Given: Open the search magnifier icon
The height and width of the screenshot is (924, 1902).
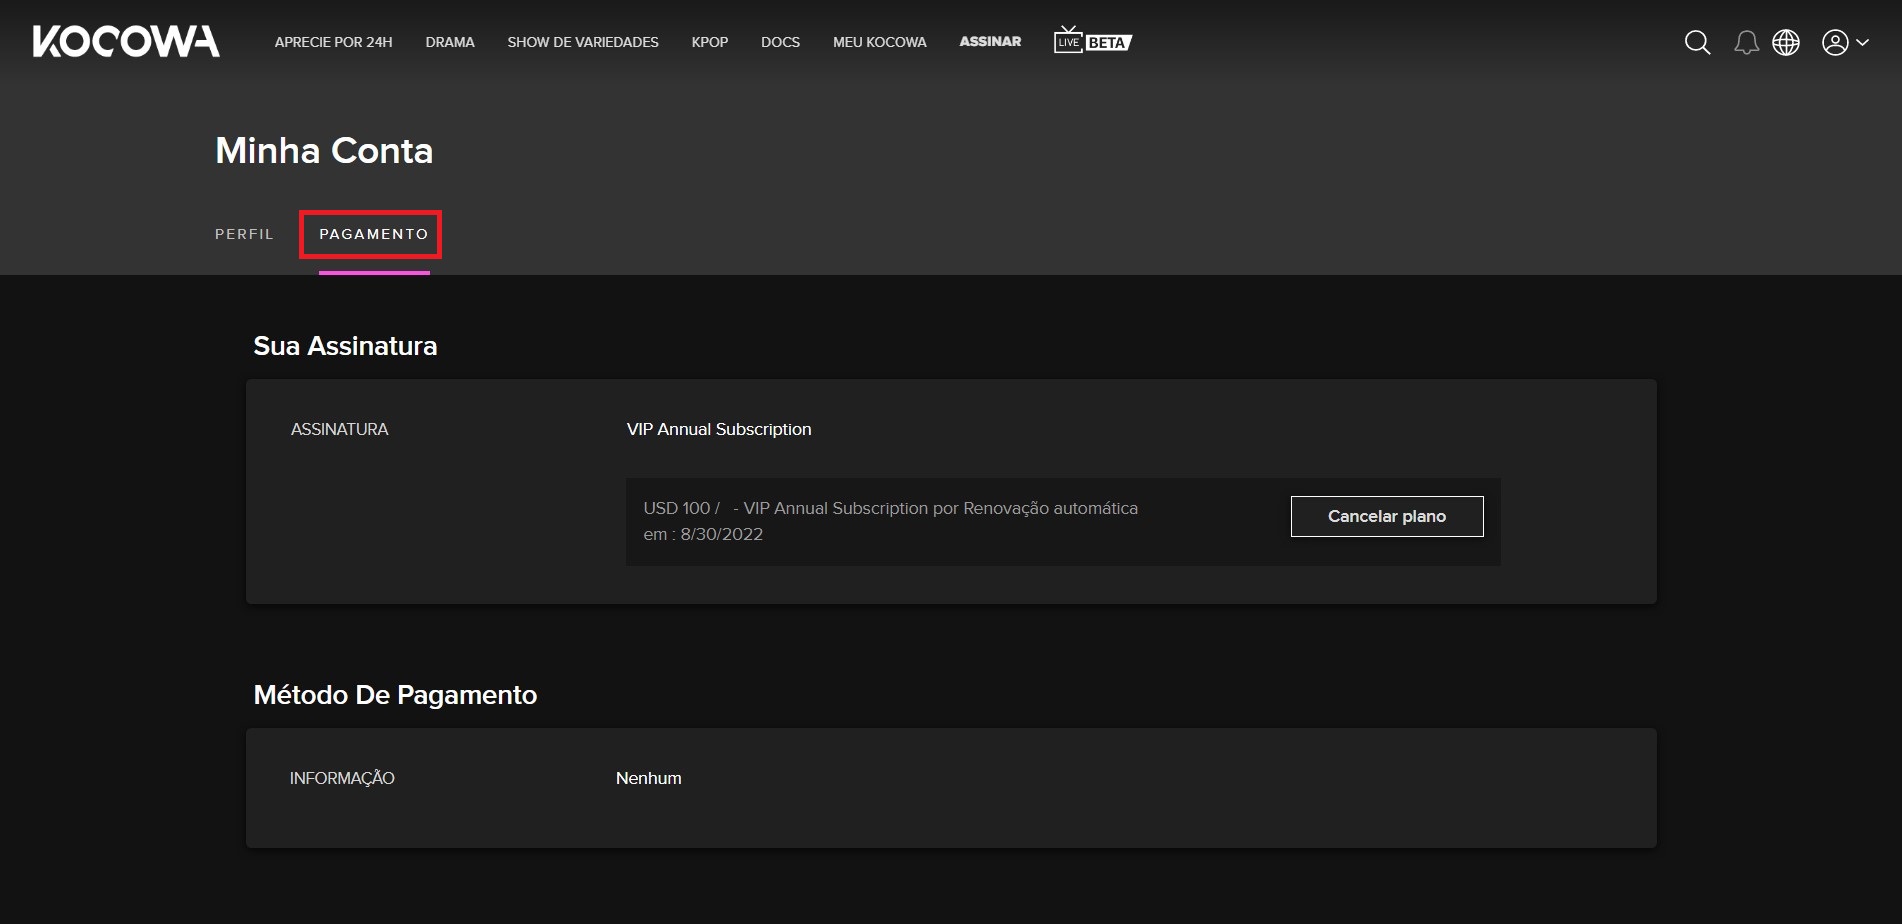Looking at the screenshot, I should point(1697,42).
